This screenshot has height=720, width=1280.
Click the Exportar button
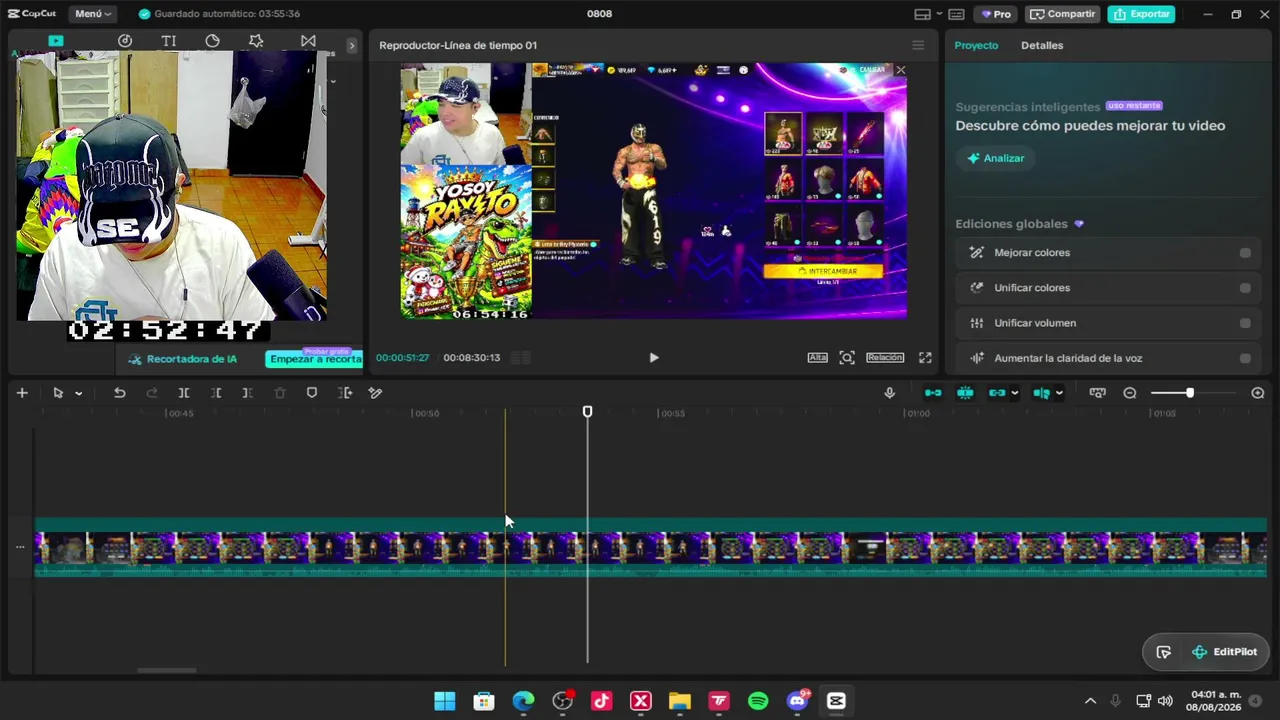[x=1141, y=14]
